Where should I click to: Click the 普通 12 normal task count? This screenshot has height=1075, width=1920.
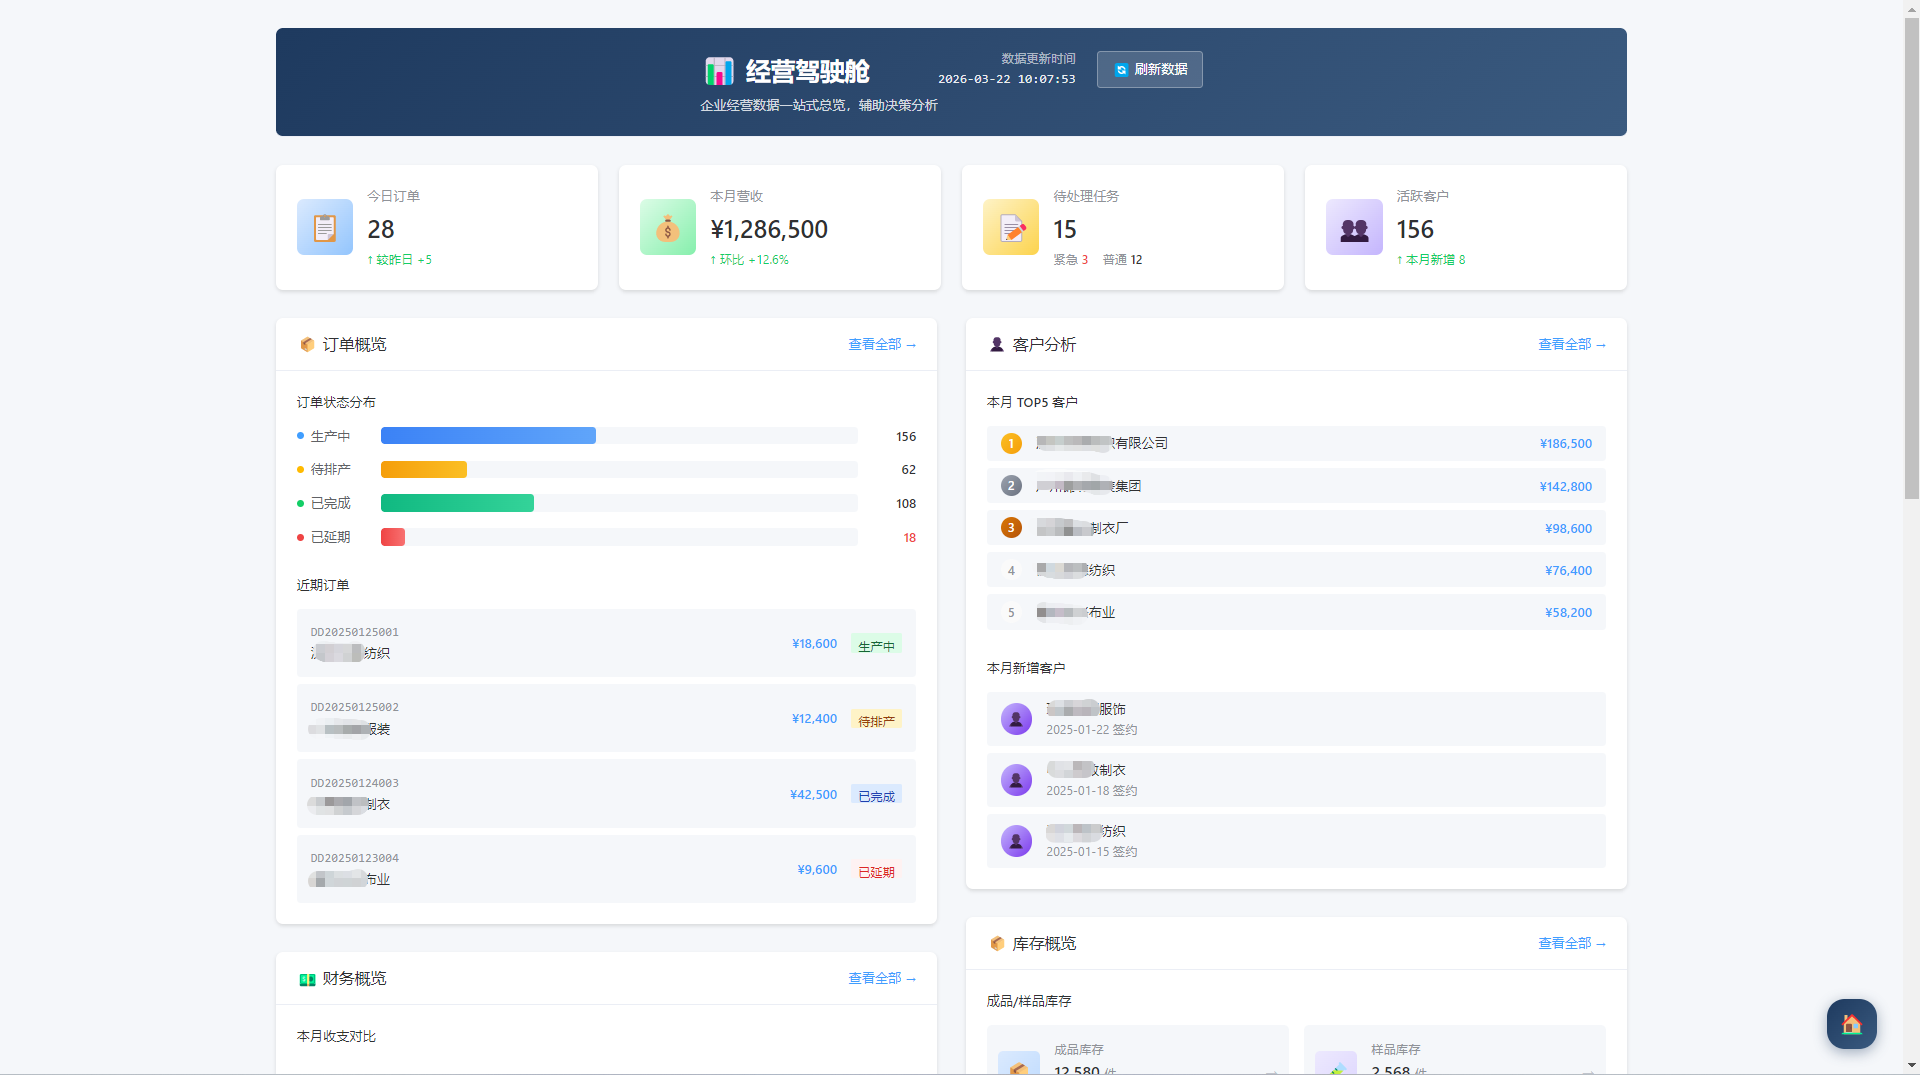(1122, 260)
